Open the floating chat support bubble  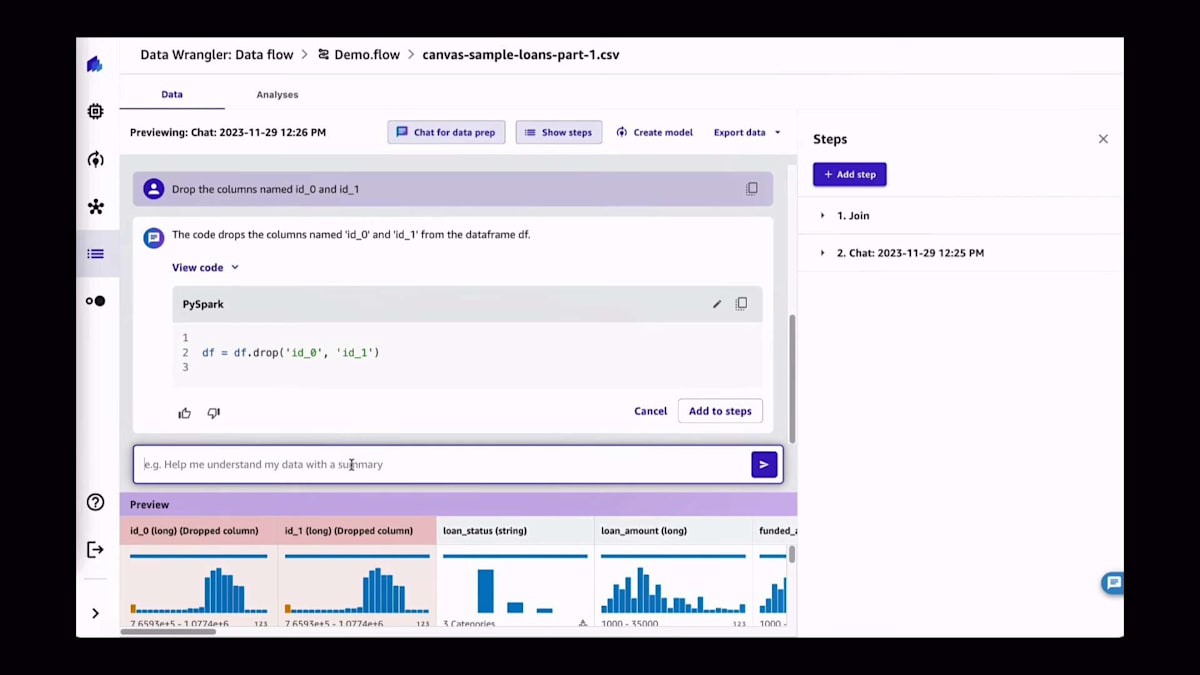point(1113,583)
